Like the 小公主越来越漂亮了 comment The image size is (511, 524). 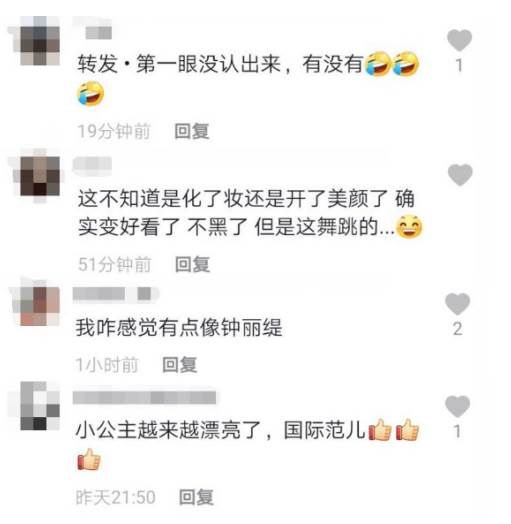click(458, 406)
